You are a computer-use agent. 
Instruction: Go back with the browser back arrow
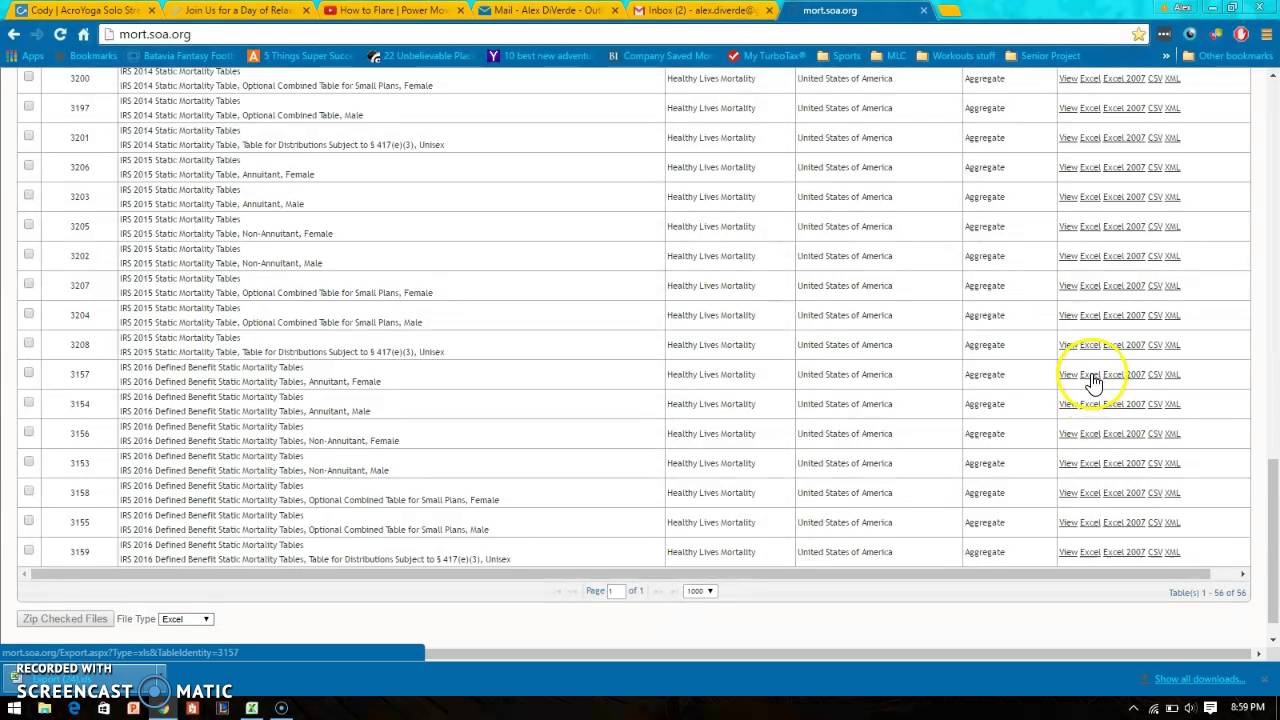(x=13, y=34)
